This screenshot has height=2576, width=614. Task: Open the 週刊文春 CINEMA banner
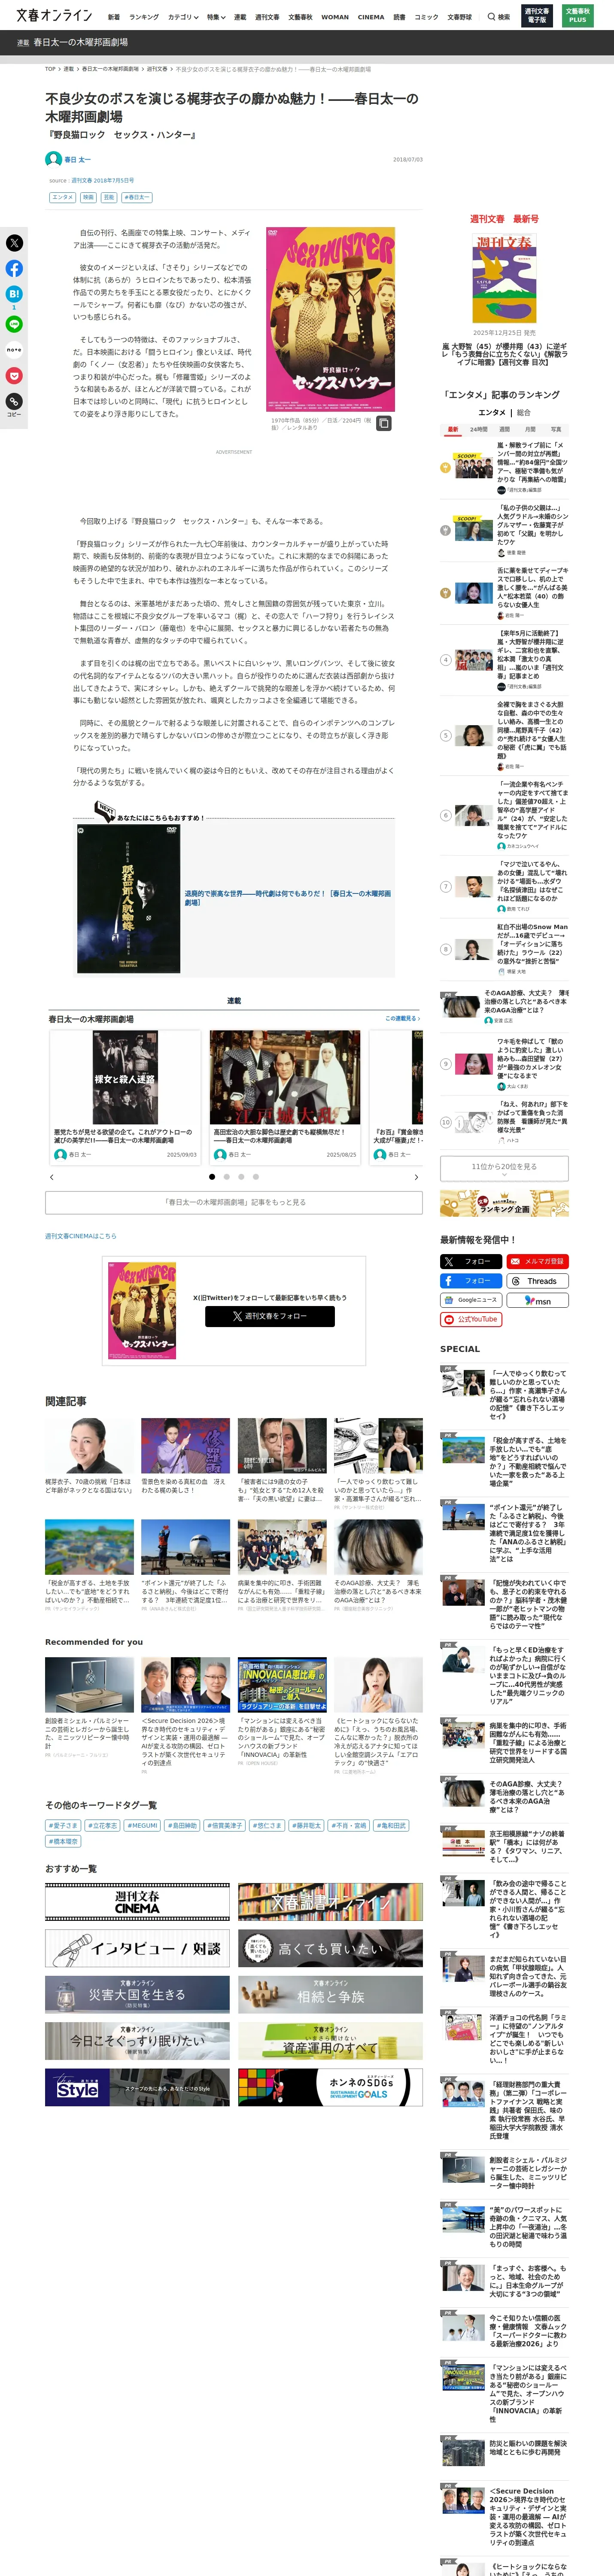(x=137, y=1901)
